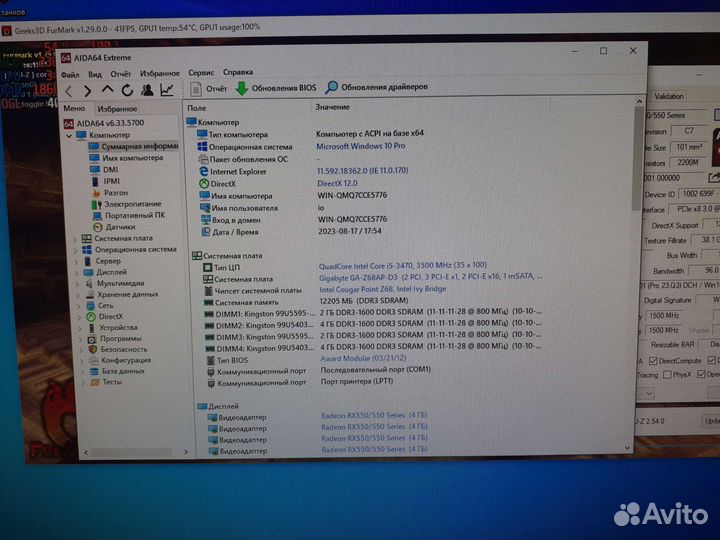Open Gigabyte GA-Z68AP-D3 motherboard link

point(431,277)
